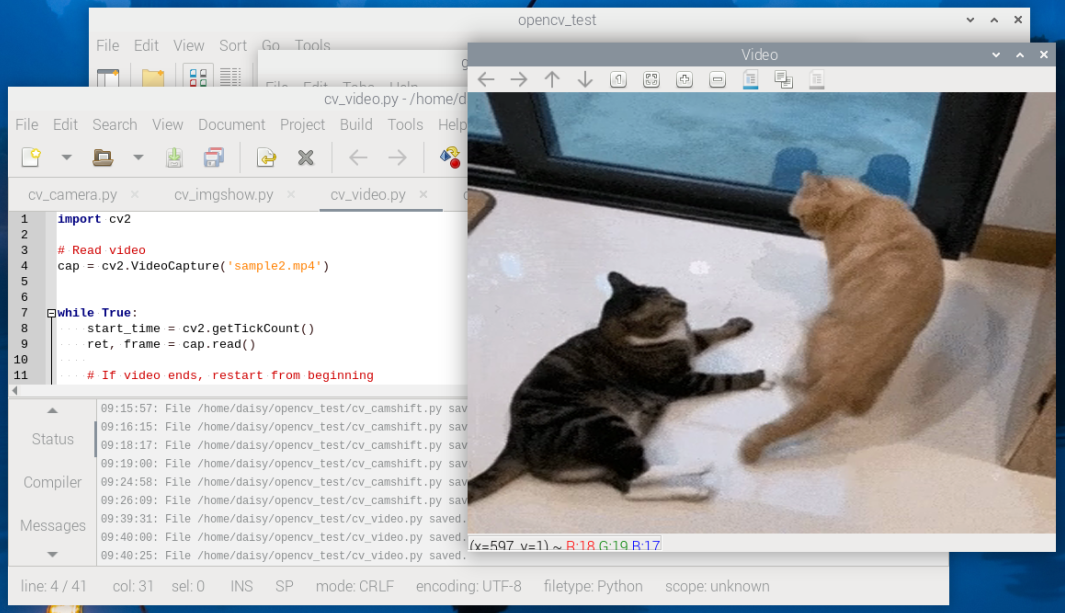Click the editor horizontal scrollbar left arrow
This screenshot has width=1065, height=613.
point(14,390)
